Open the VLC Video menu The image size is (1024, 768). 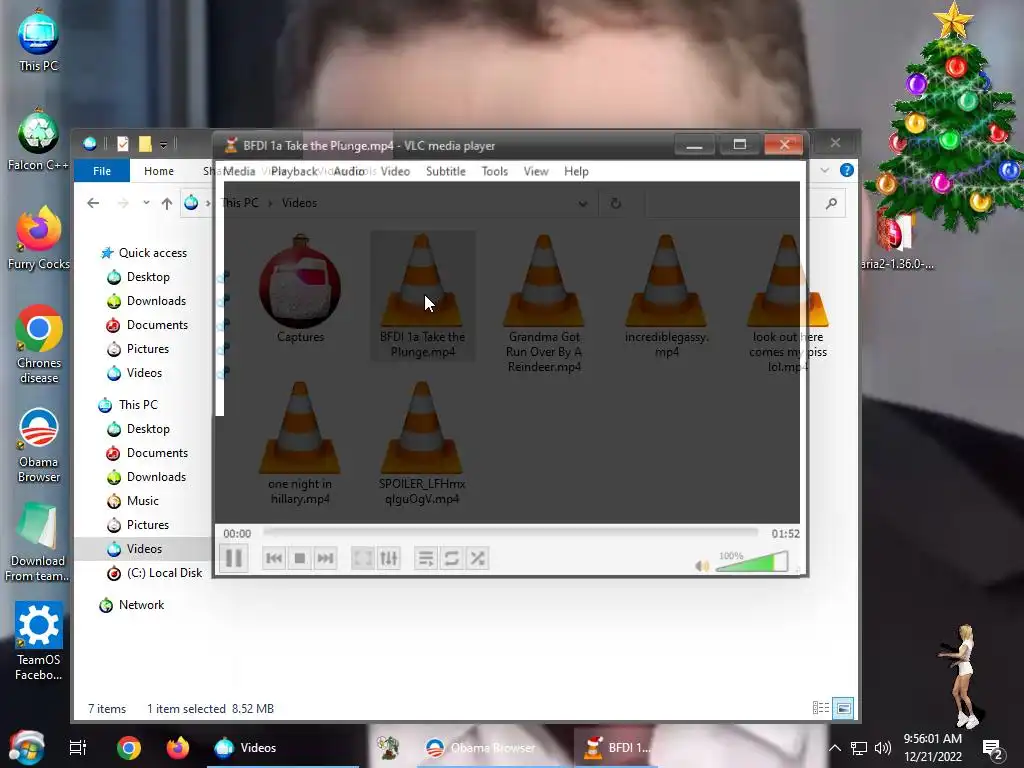pyautogui.click(x=395, y=171)
